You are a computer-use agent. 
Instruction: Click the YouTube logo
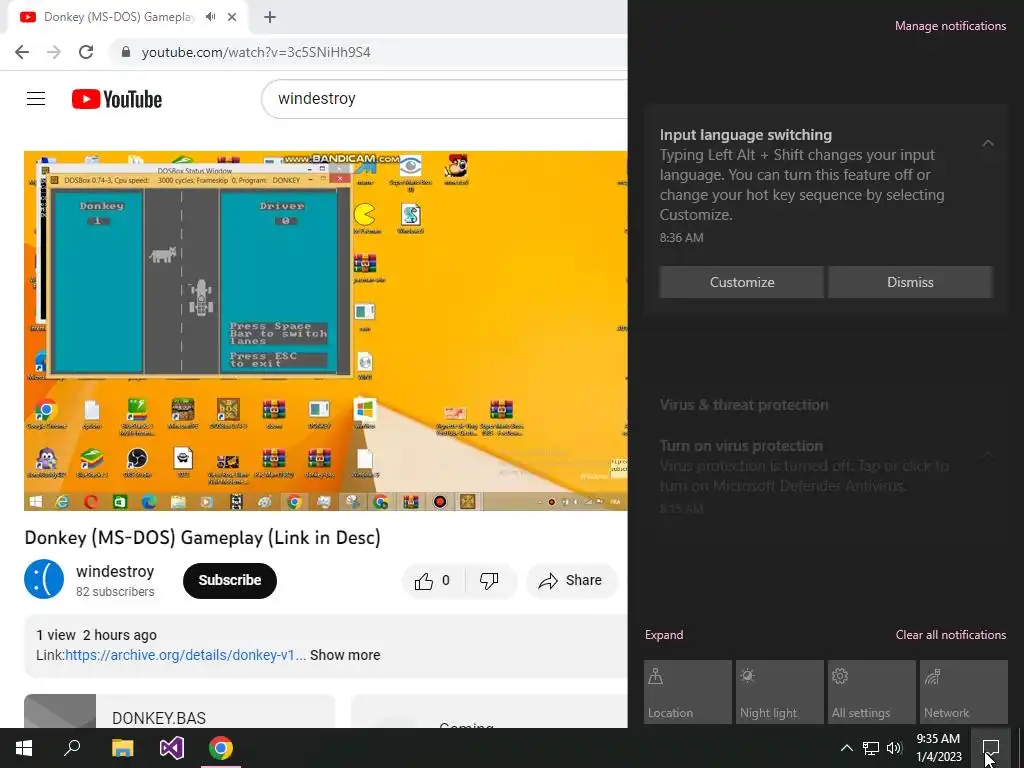(x=117, y=99)
